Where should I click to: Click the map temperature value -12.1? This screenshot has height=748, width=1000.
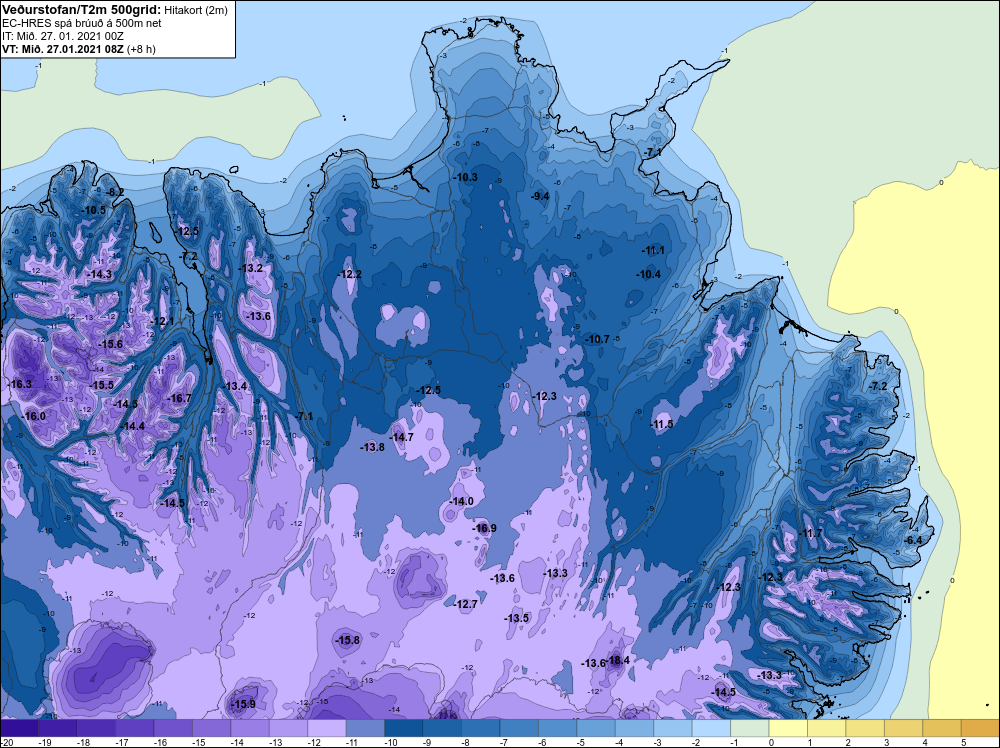pos(162,321)
